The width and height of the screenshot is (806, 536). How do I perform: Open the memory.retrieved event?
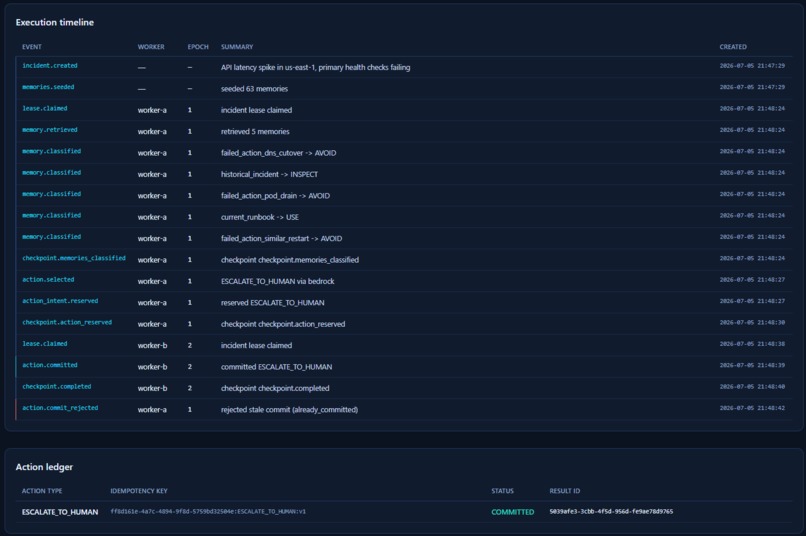[x=50, y=130]
